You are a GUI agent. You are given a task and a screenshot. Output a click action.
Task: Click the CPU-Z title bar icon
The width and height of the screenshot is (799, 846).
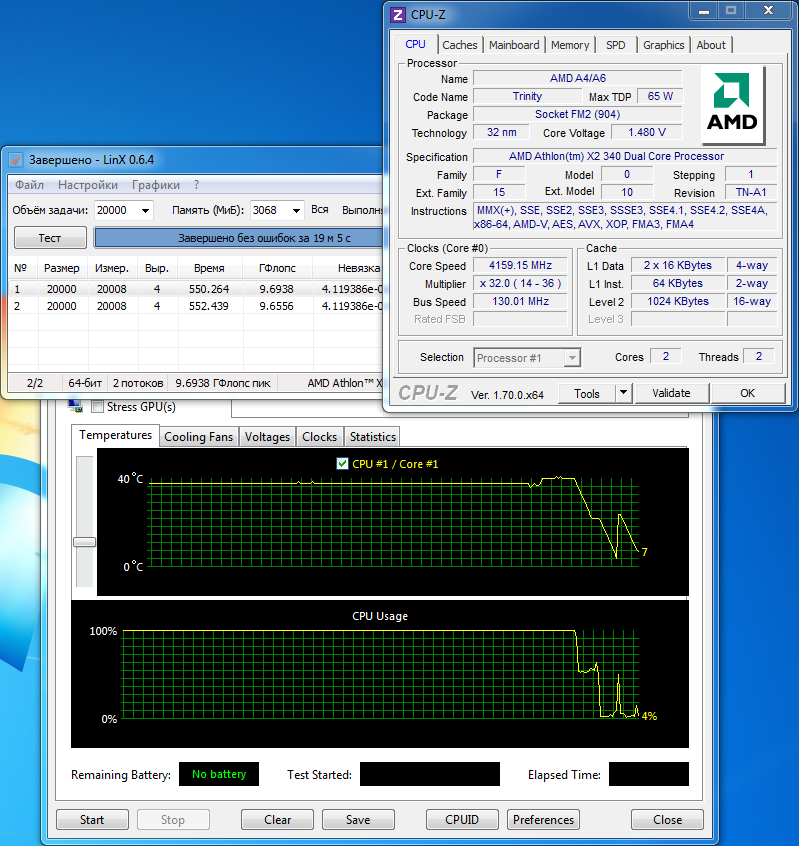tap(398, 15)
